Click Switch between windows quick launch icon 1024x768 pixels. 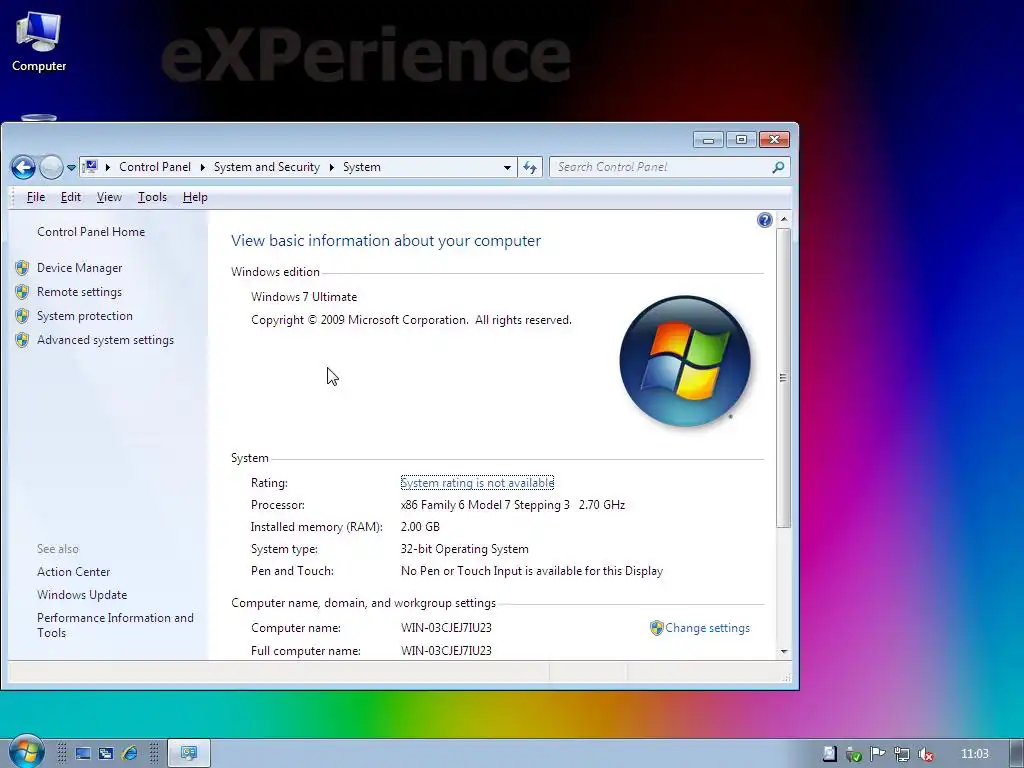click(106, 754)
